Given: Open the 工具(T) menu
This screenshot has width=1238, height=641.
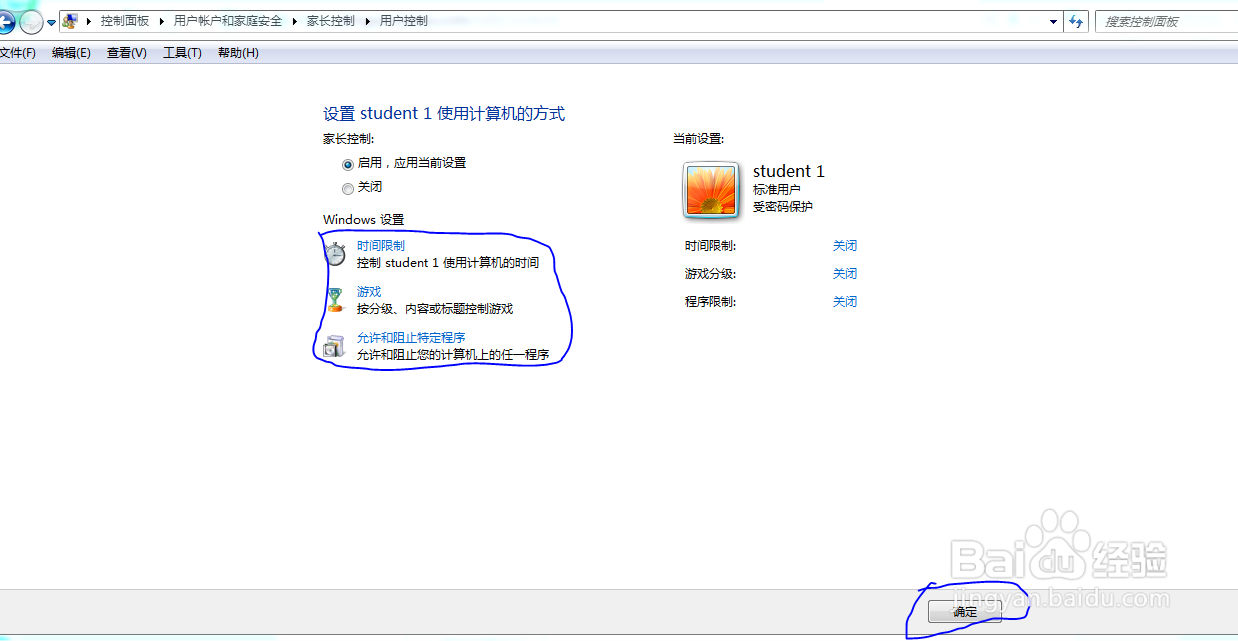Looking at the screenshot, I should (x=181, y=52).
